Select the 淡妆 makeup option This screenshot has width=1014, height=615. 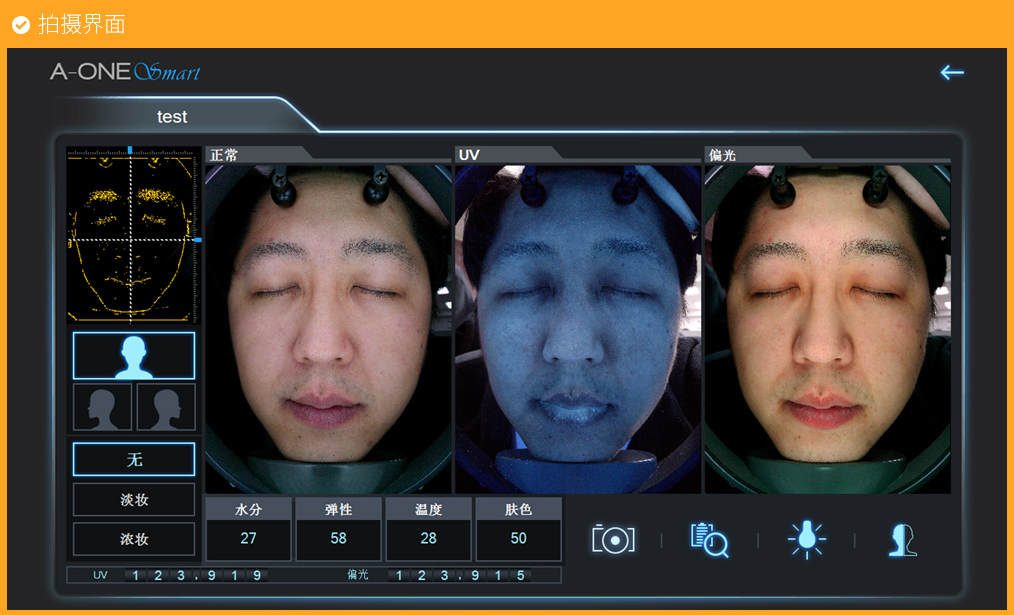point(134,499)
